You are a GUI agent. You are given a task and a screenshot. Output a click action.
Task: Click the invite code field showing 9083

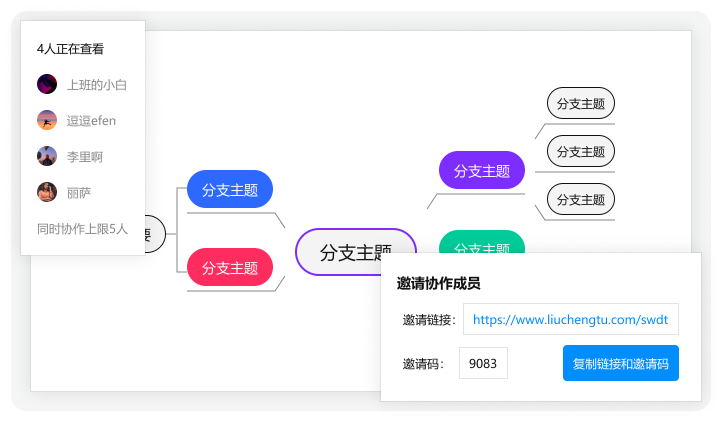(x=483, y=363)
